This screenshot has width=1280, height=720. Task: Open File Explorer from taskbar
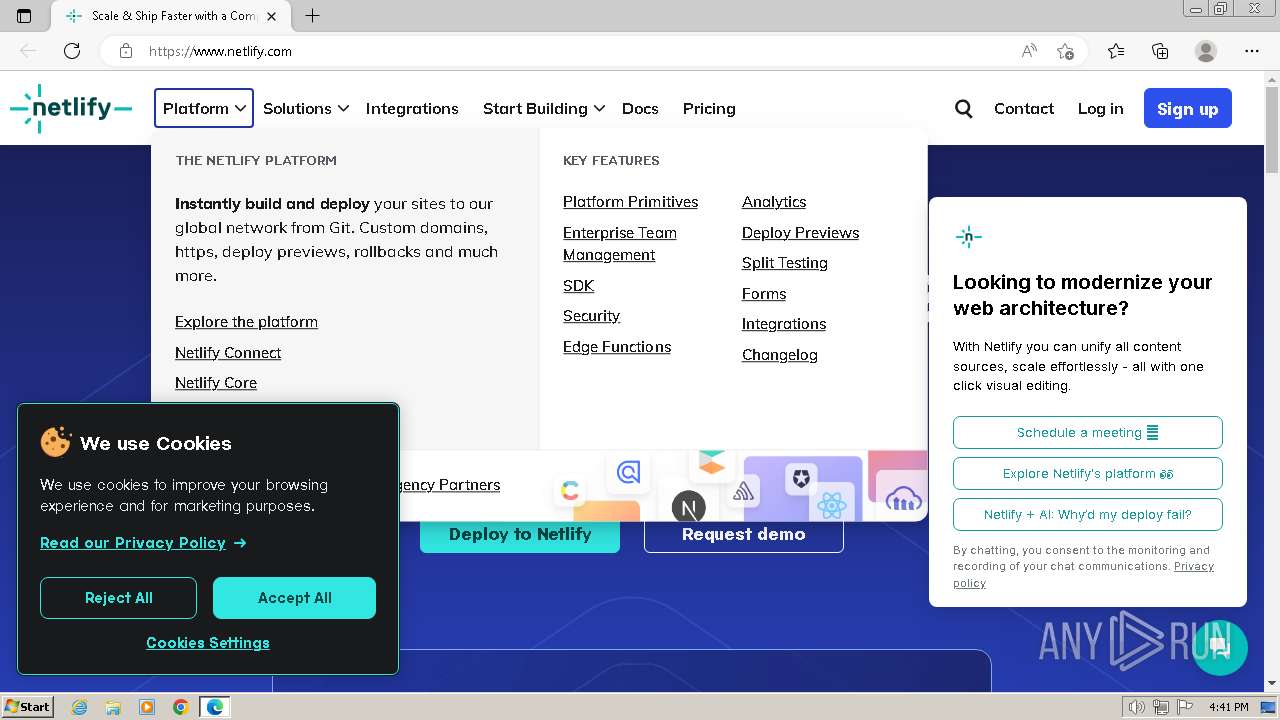click(113, 707)
